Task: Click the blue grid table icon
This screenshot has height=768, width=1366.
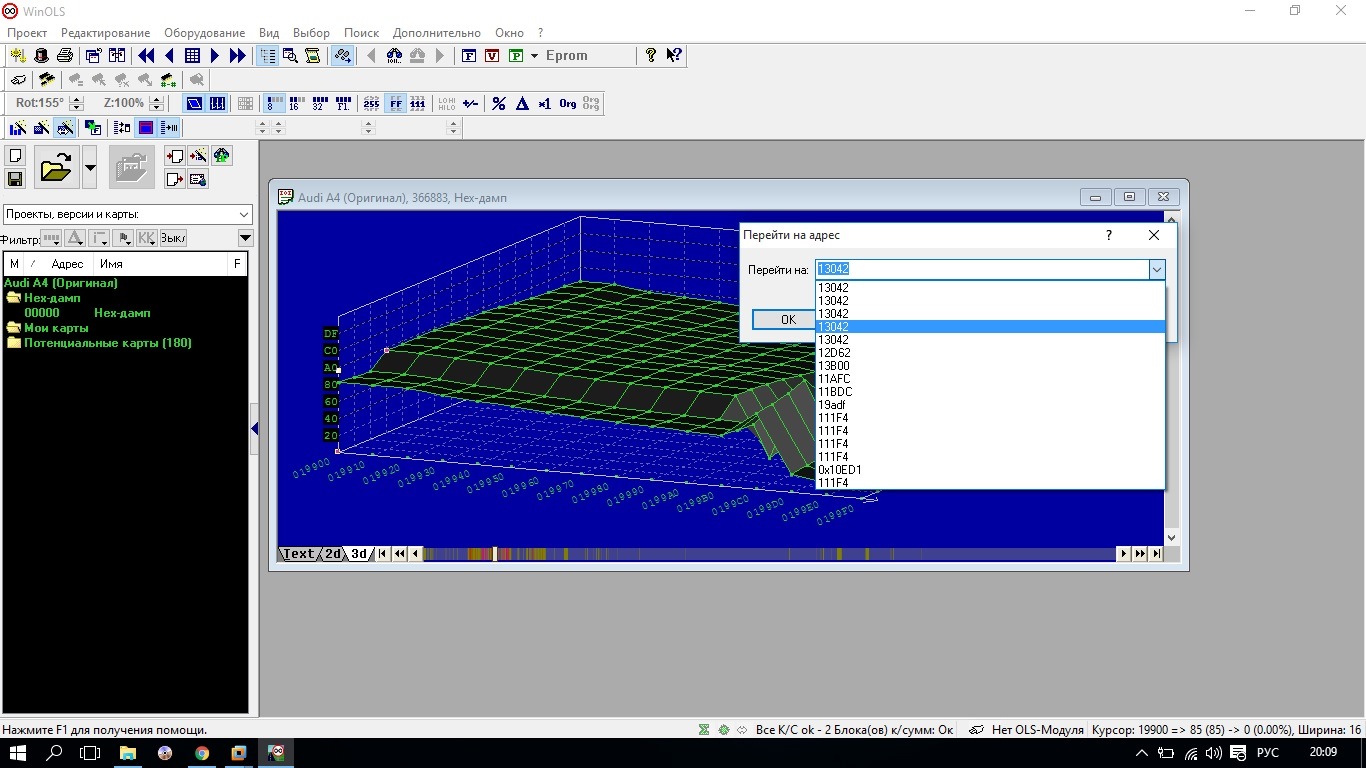Action: (x=192, y=56)
